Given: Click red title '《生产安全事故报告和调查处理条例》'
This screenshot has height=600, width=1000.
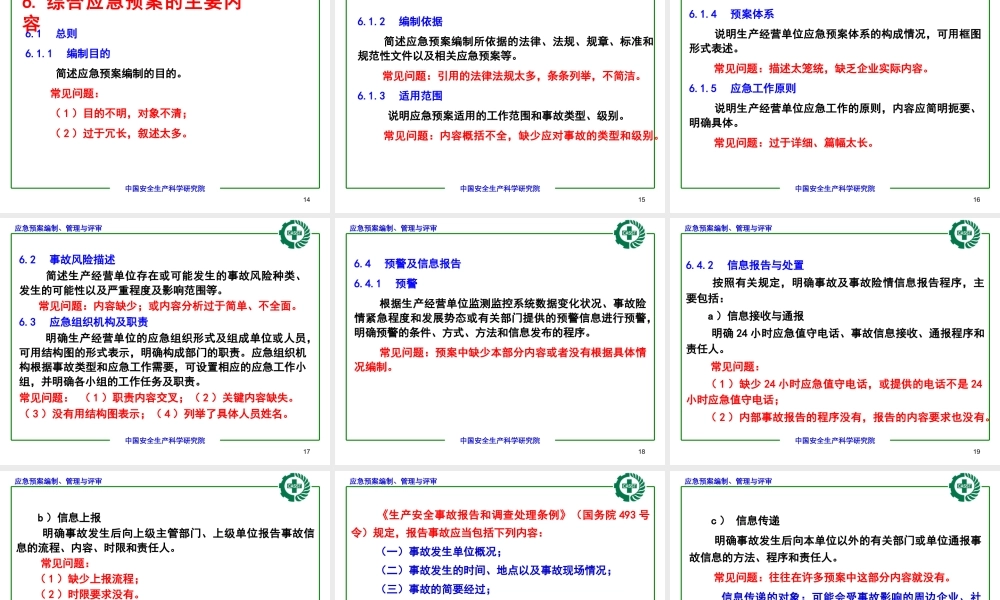Looking at the screenshot, I should coord(473,515).
